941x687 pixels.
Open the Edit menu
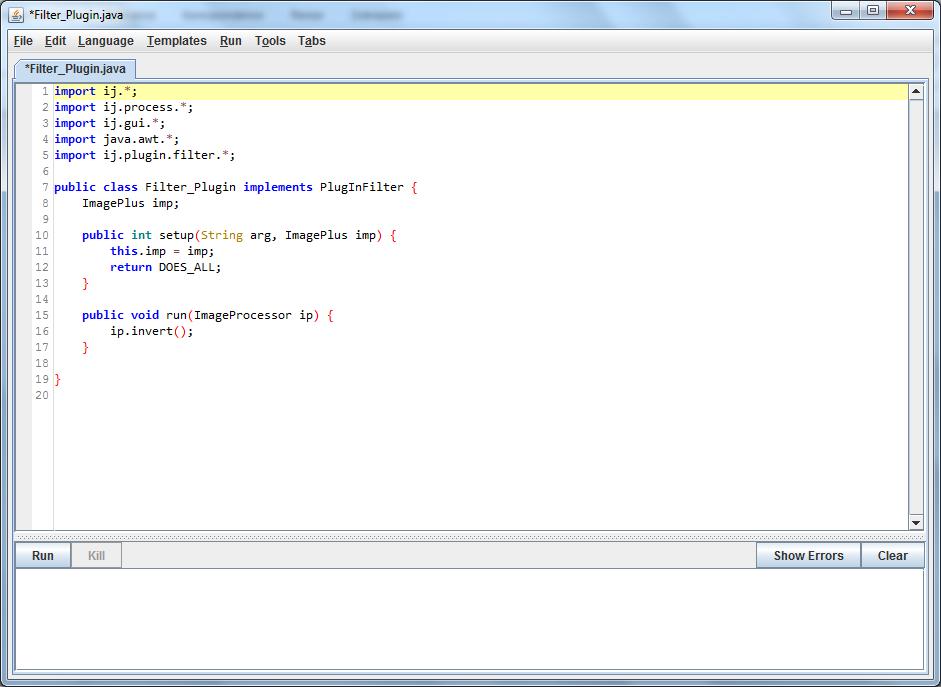(x=55, y=41)
